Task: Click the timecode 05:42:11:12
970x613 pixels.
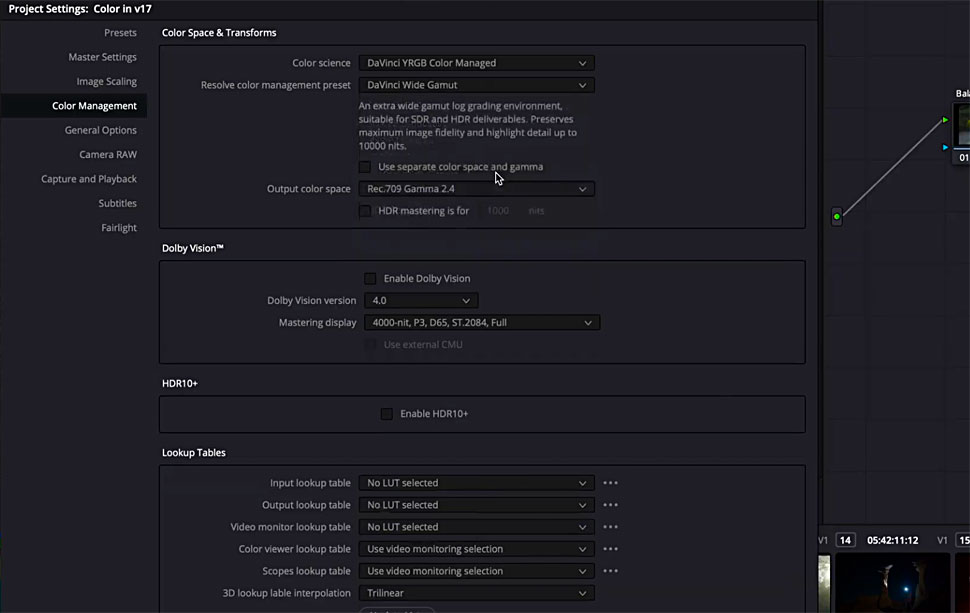Action: (893, 540)
